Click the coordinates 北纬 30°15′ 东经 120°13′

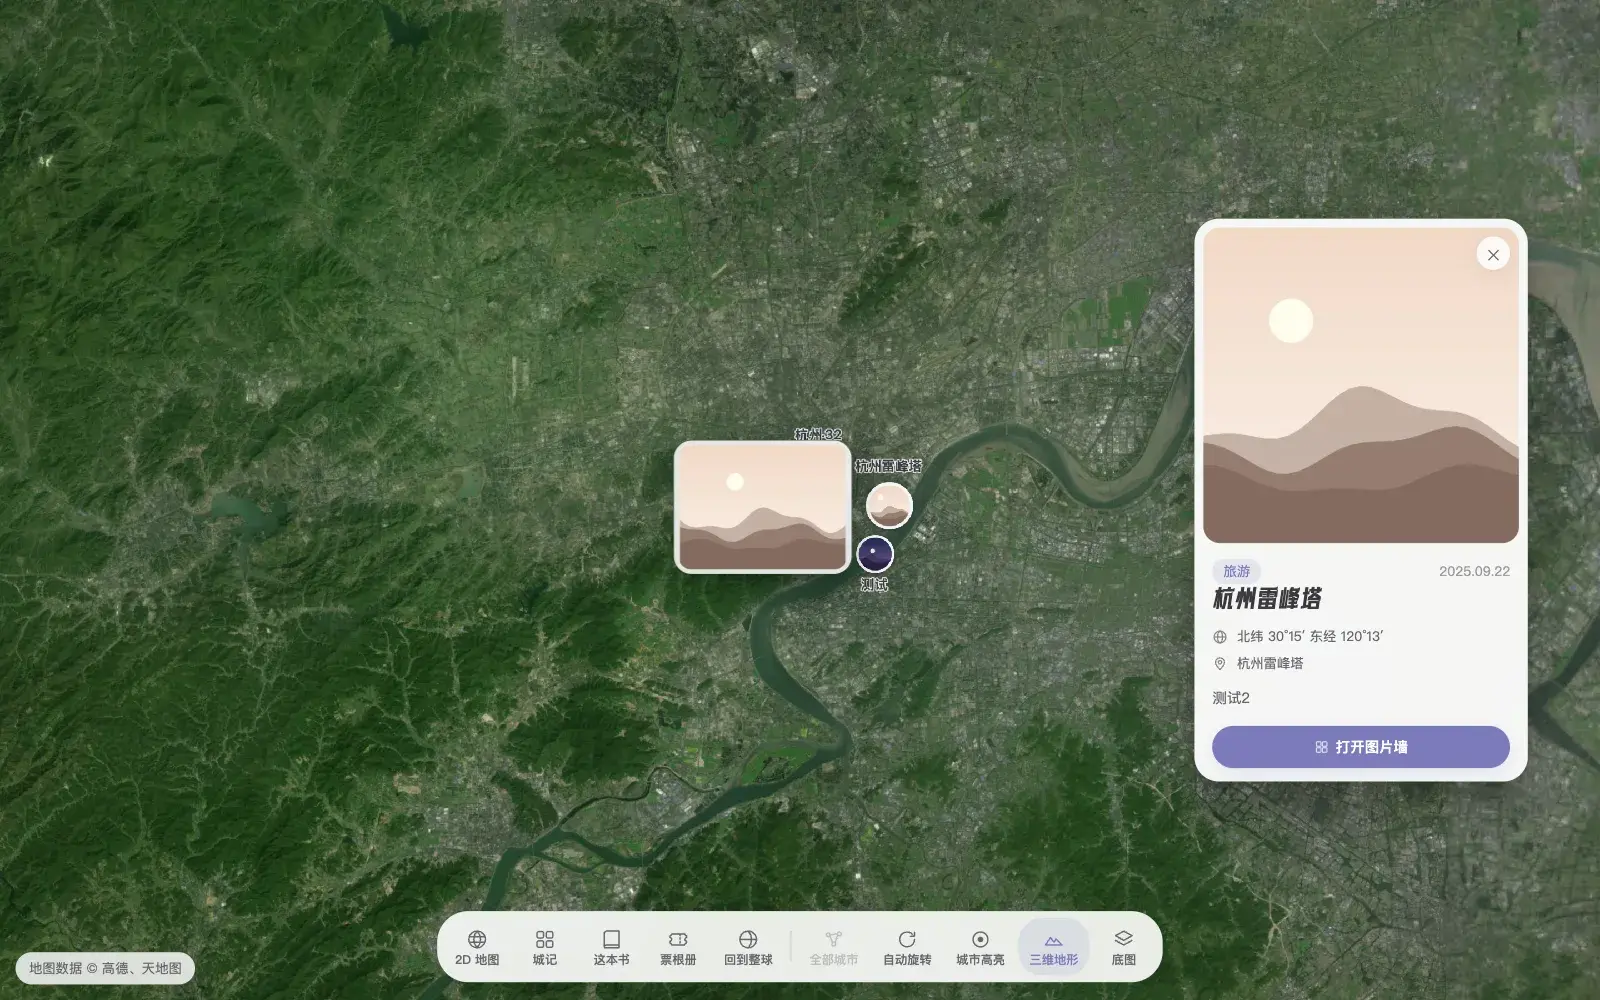[1310, 636]
